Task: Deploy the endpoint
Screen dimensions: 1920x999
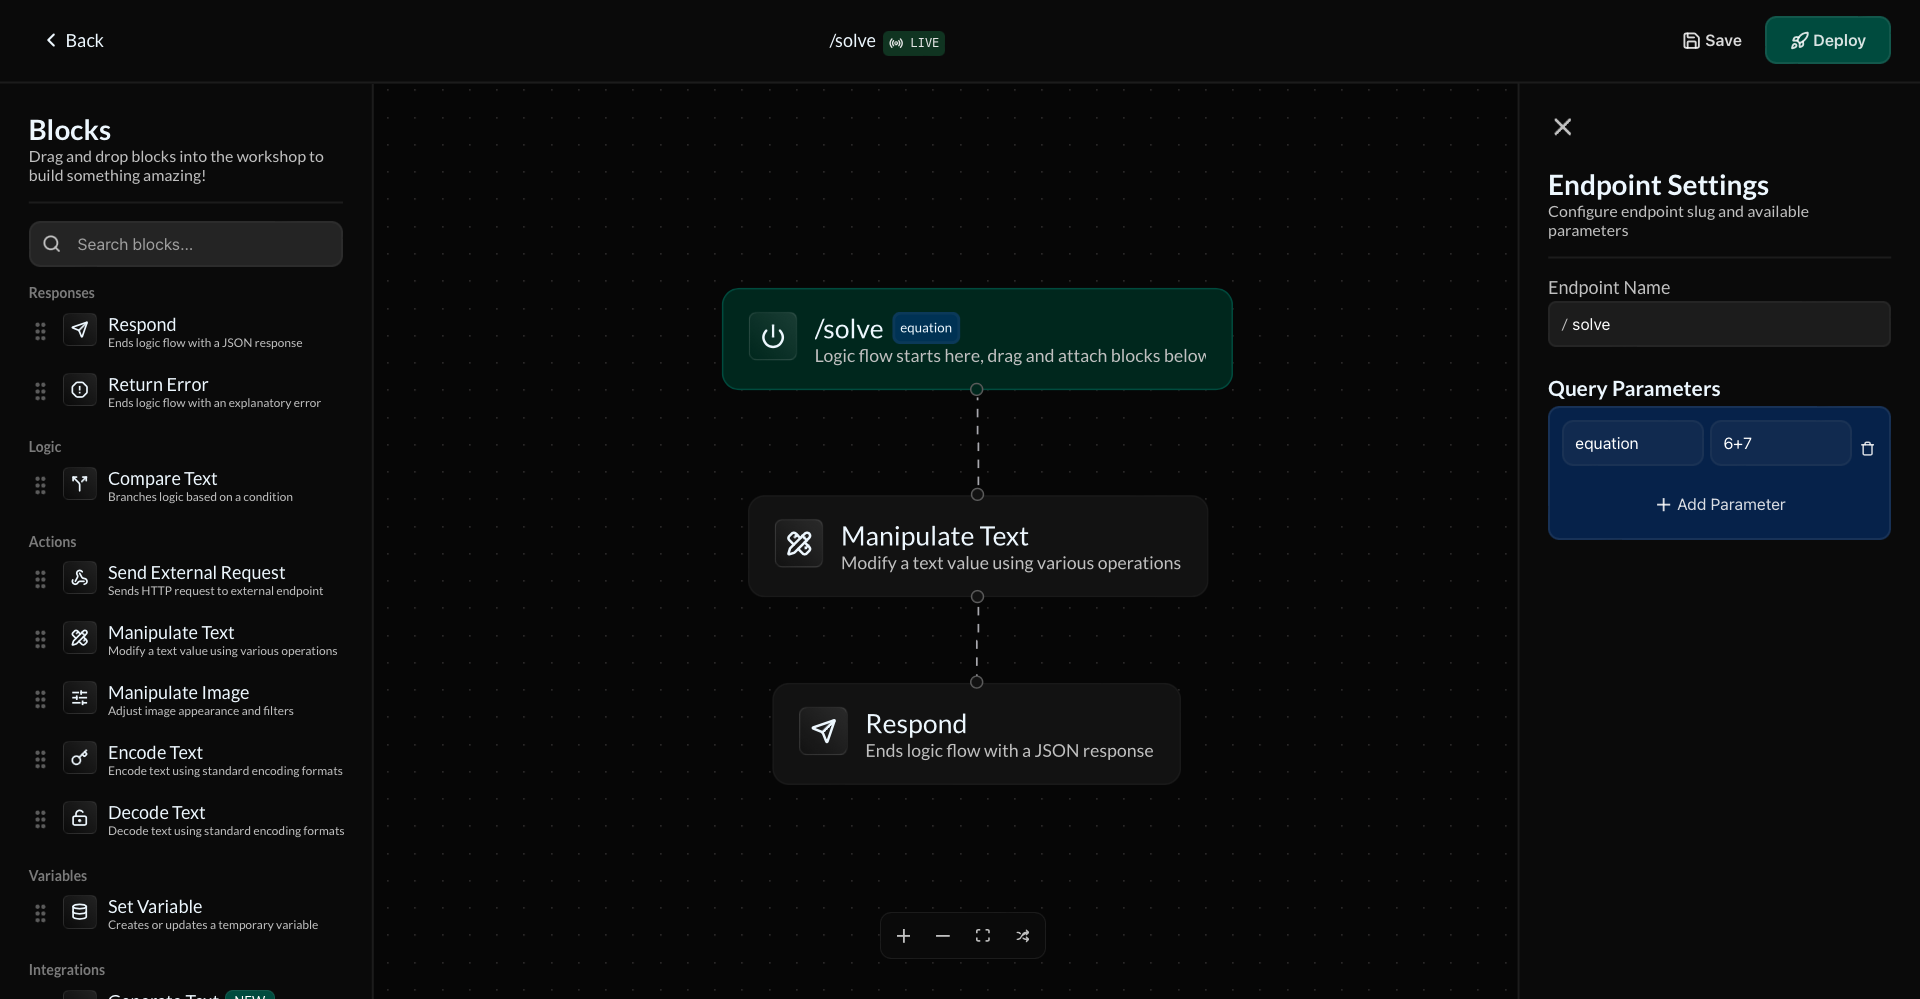Action: point(1829,40)
